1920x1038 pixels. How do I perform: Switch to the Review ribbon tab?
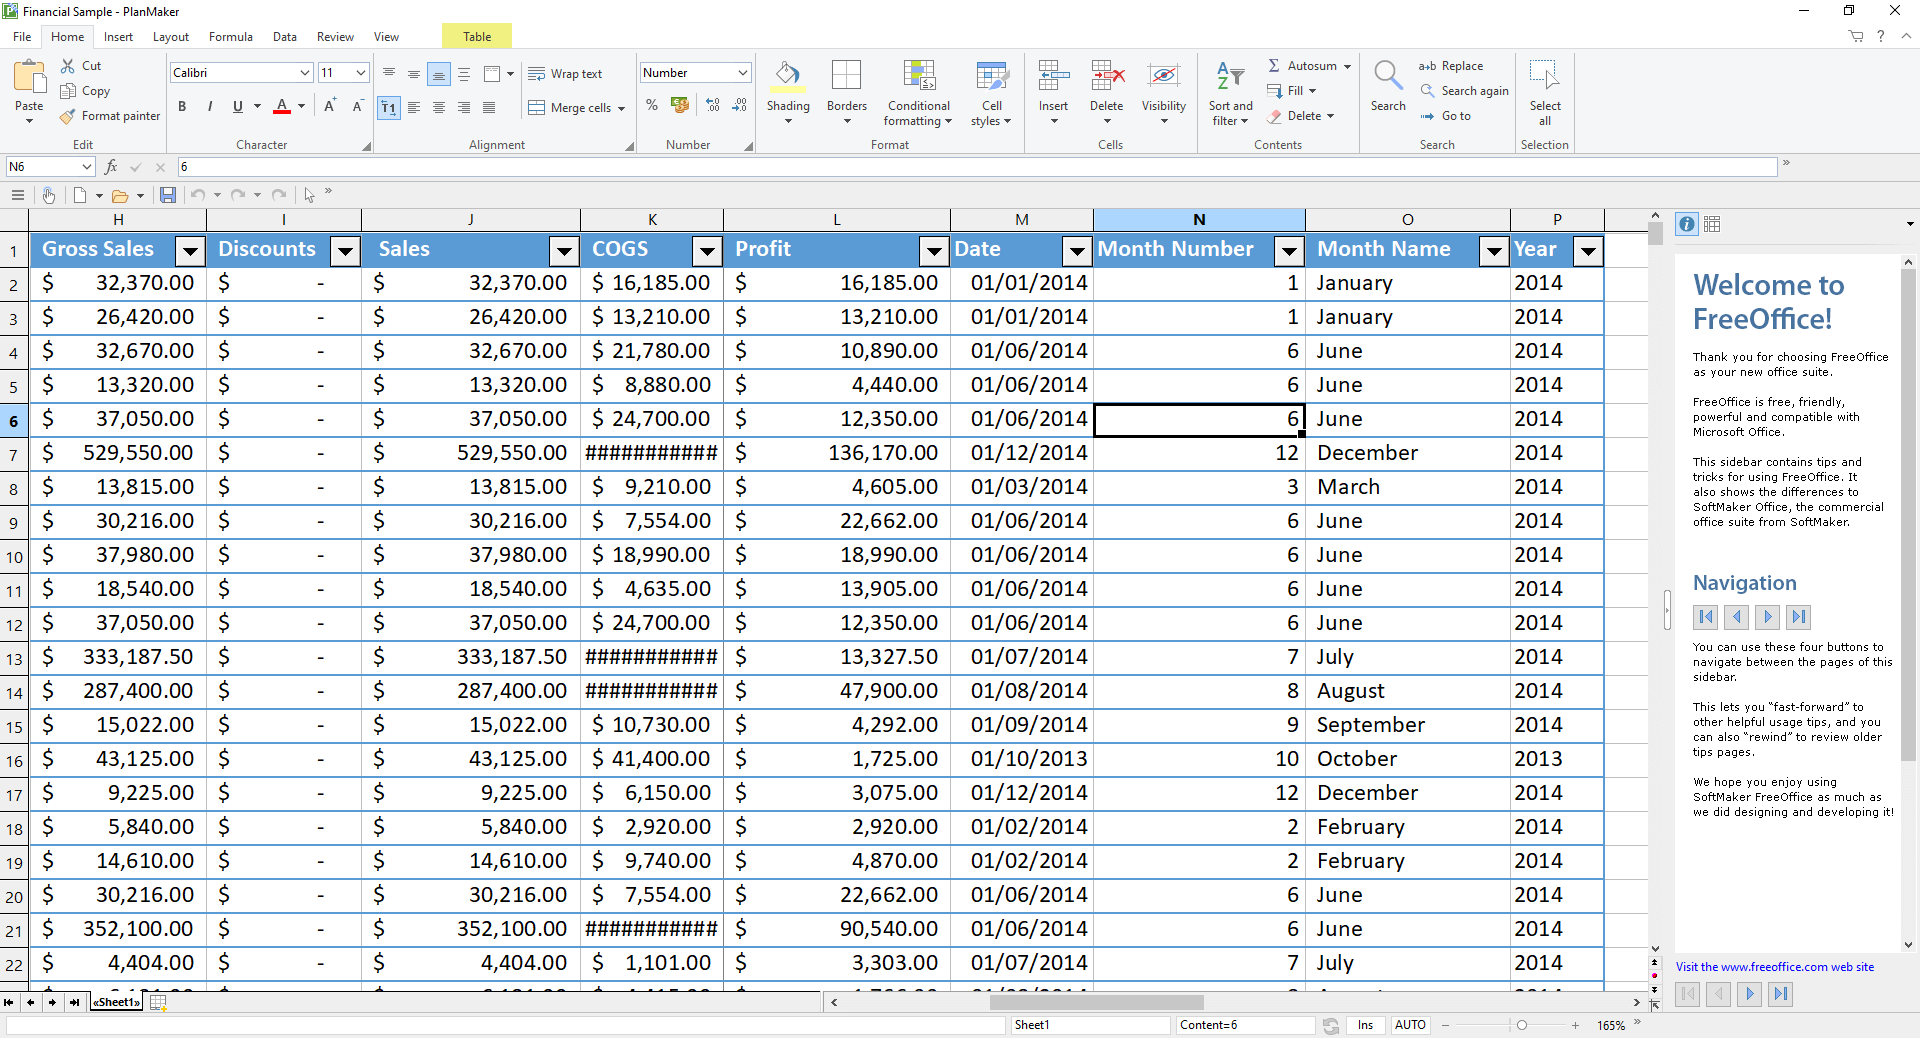[x=335, y=37]
